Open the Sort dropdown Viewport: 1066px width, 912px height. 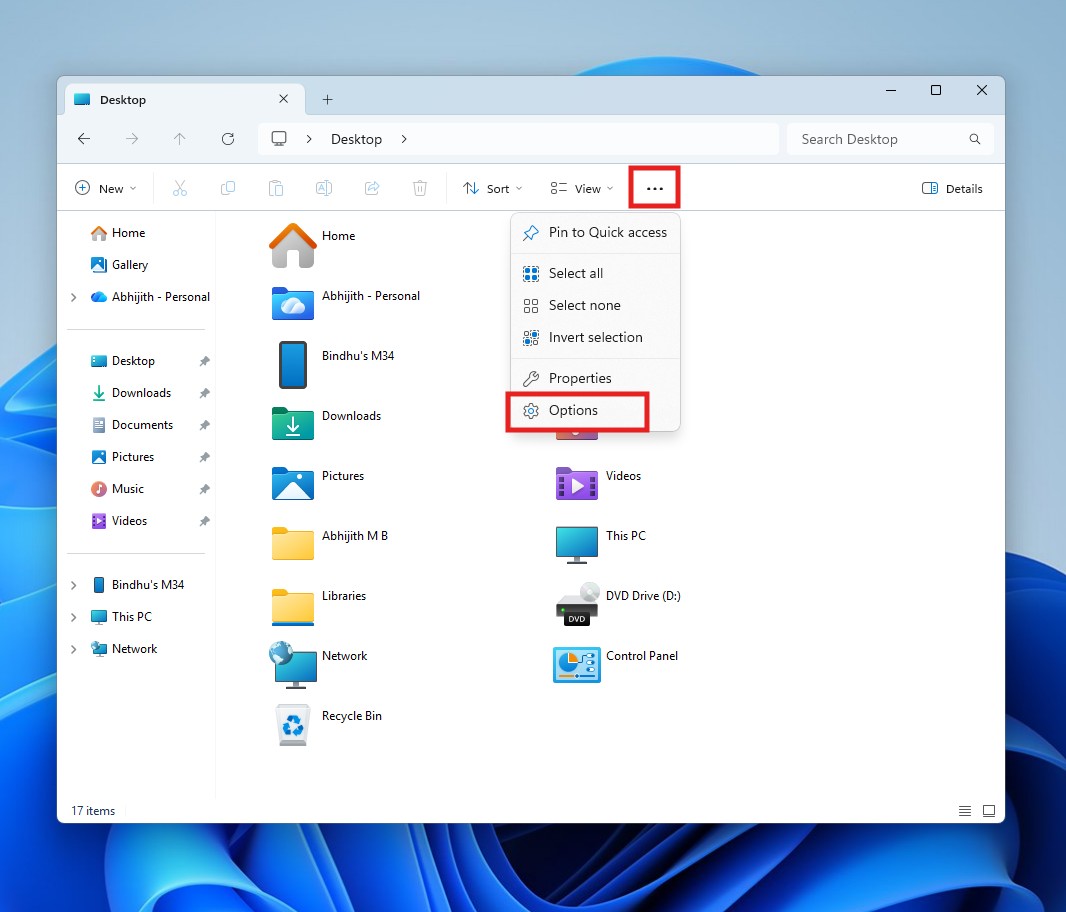[491, 188]
